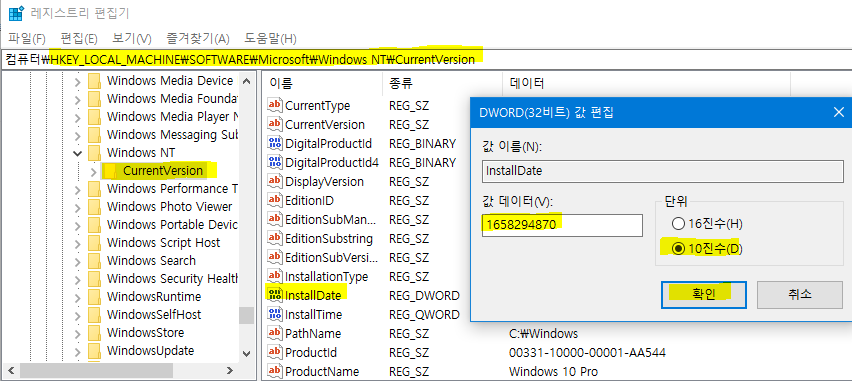
Task: Expand the WindowsRuntime key
Action: [78, 297]
